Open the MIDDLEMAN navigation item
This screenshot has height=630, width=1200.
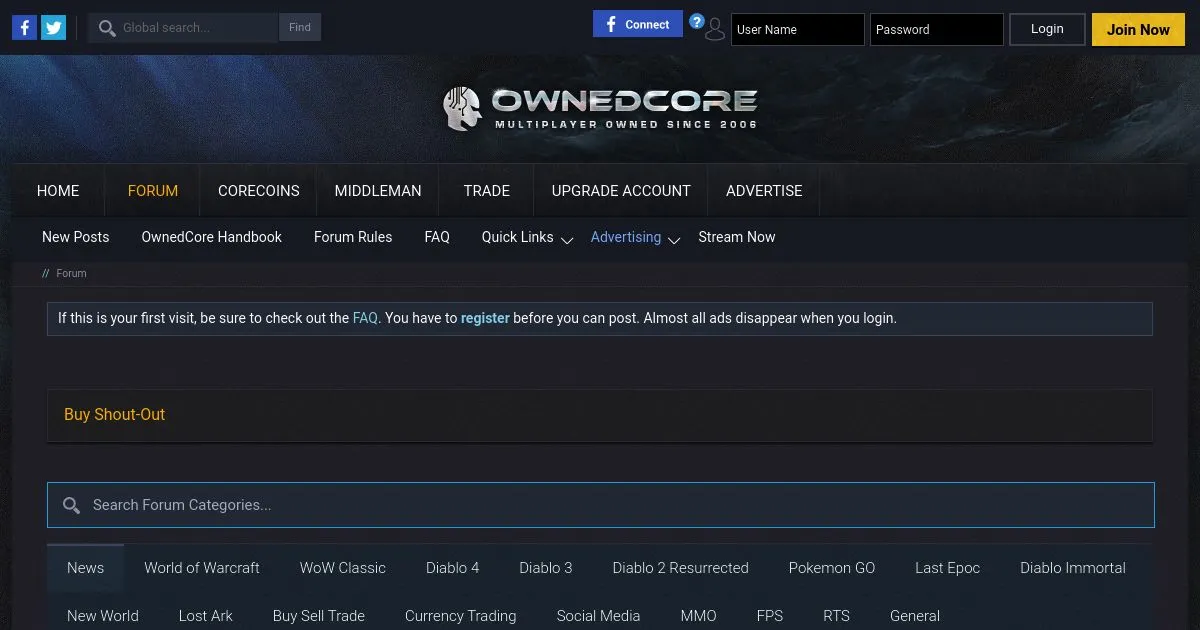378,191
